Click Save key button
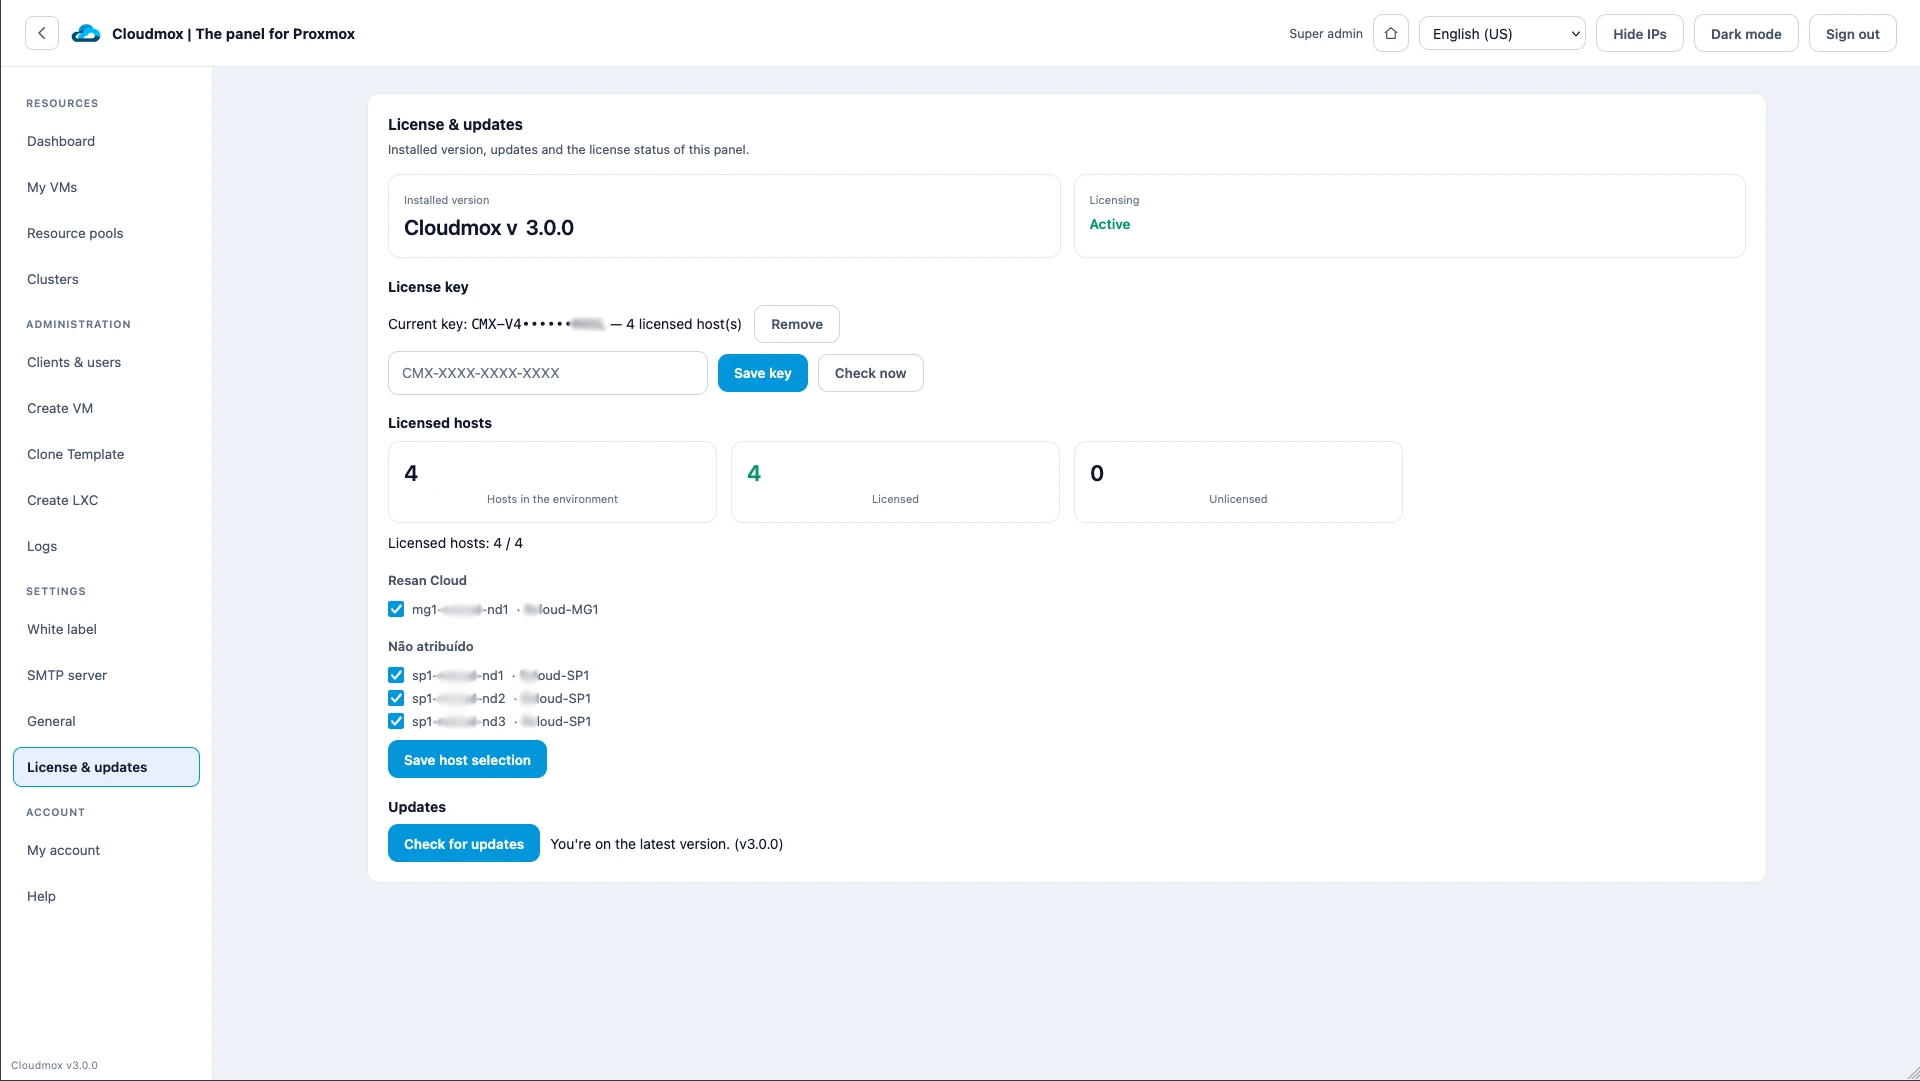 (762, 373)
